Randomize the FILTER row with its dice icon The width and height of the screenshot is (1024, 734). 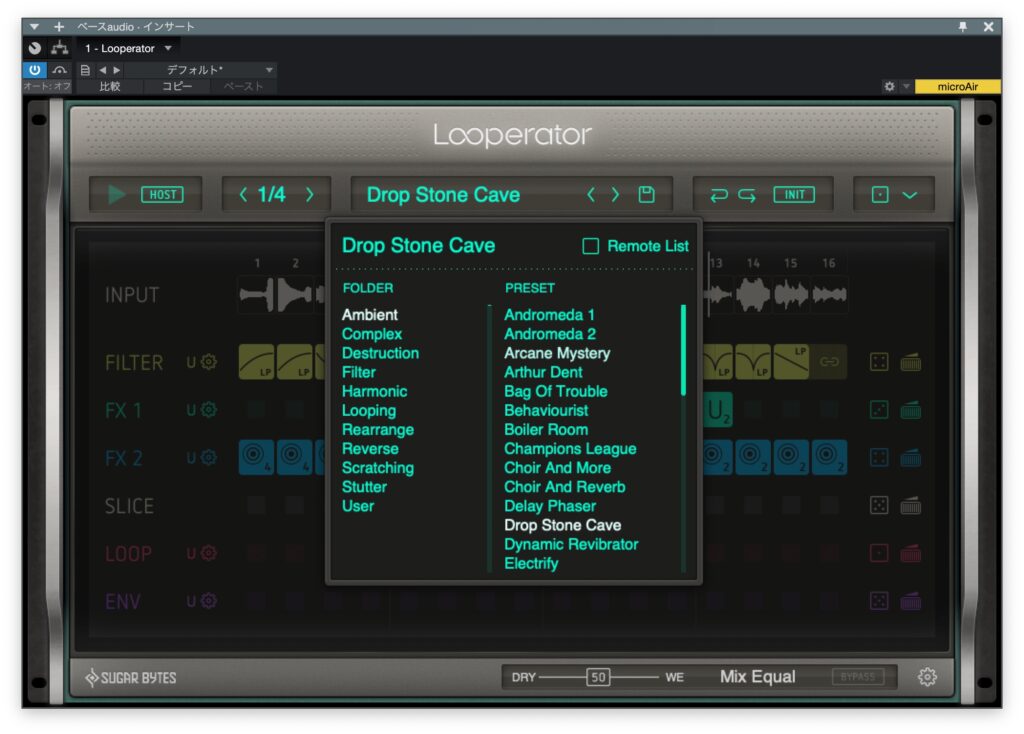coord(880,362)
